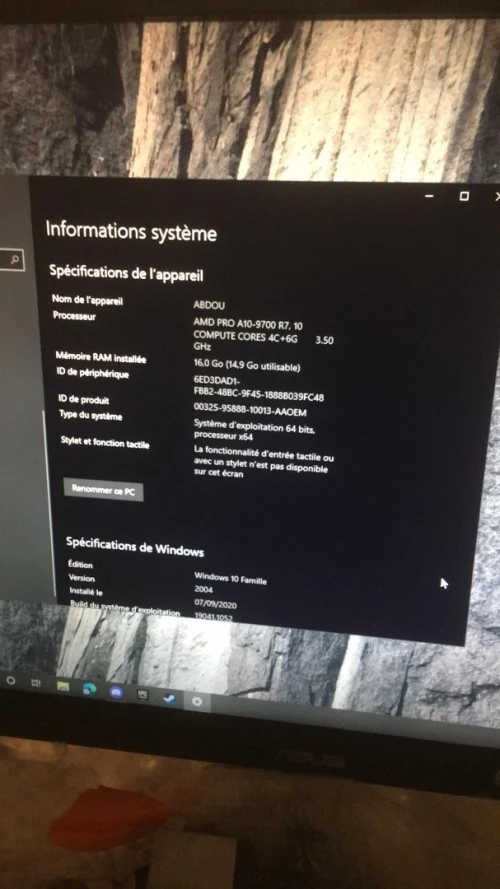The height and width of the screenshot is (889, 500).
Task: Open Cortana circle in taskbar
Action: [10, 679]
